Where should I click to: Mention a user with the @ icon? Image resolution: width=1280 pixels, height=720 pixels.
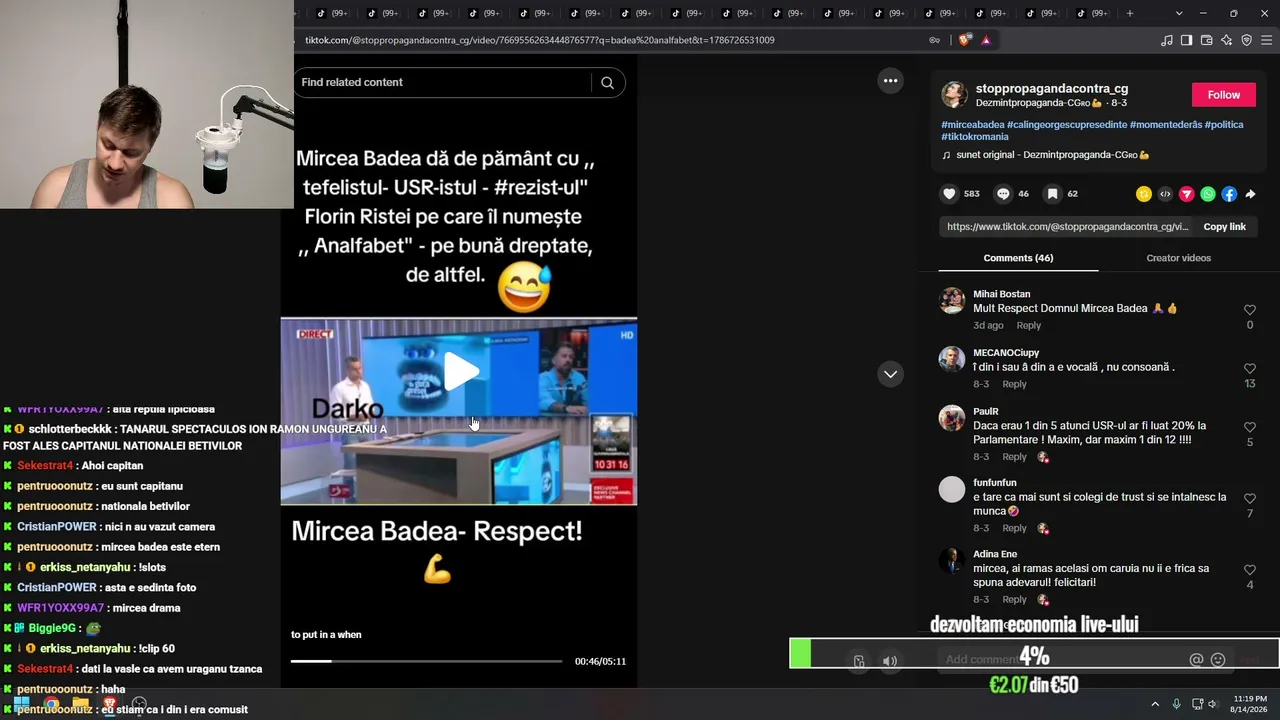point(1196,660)
